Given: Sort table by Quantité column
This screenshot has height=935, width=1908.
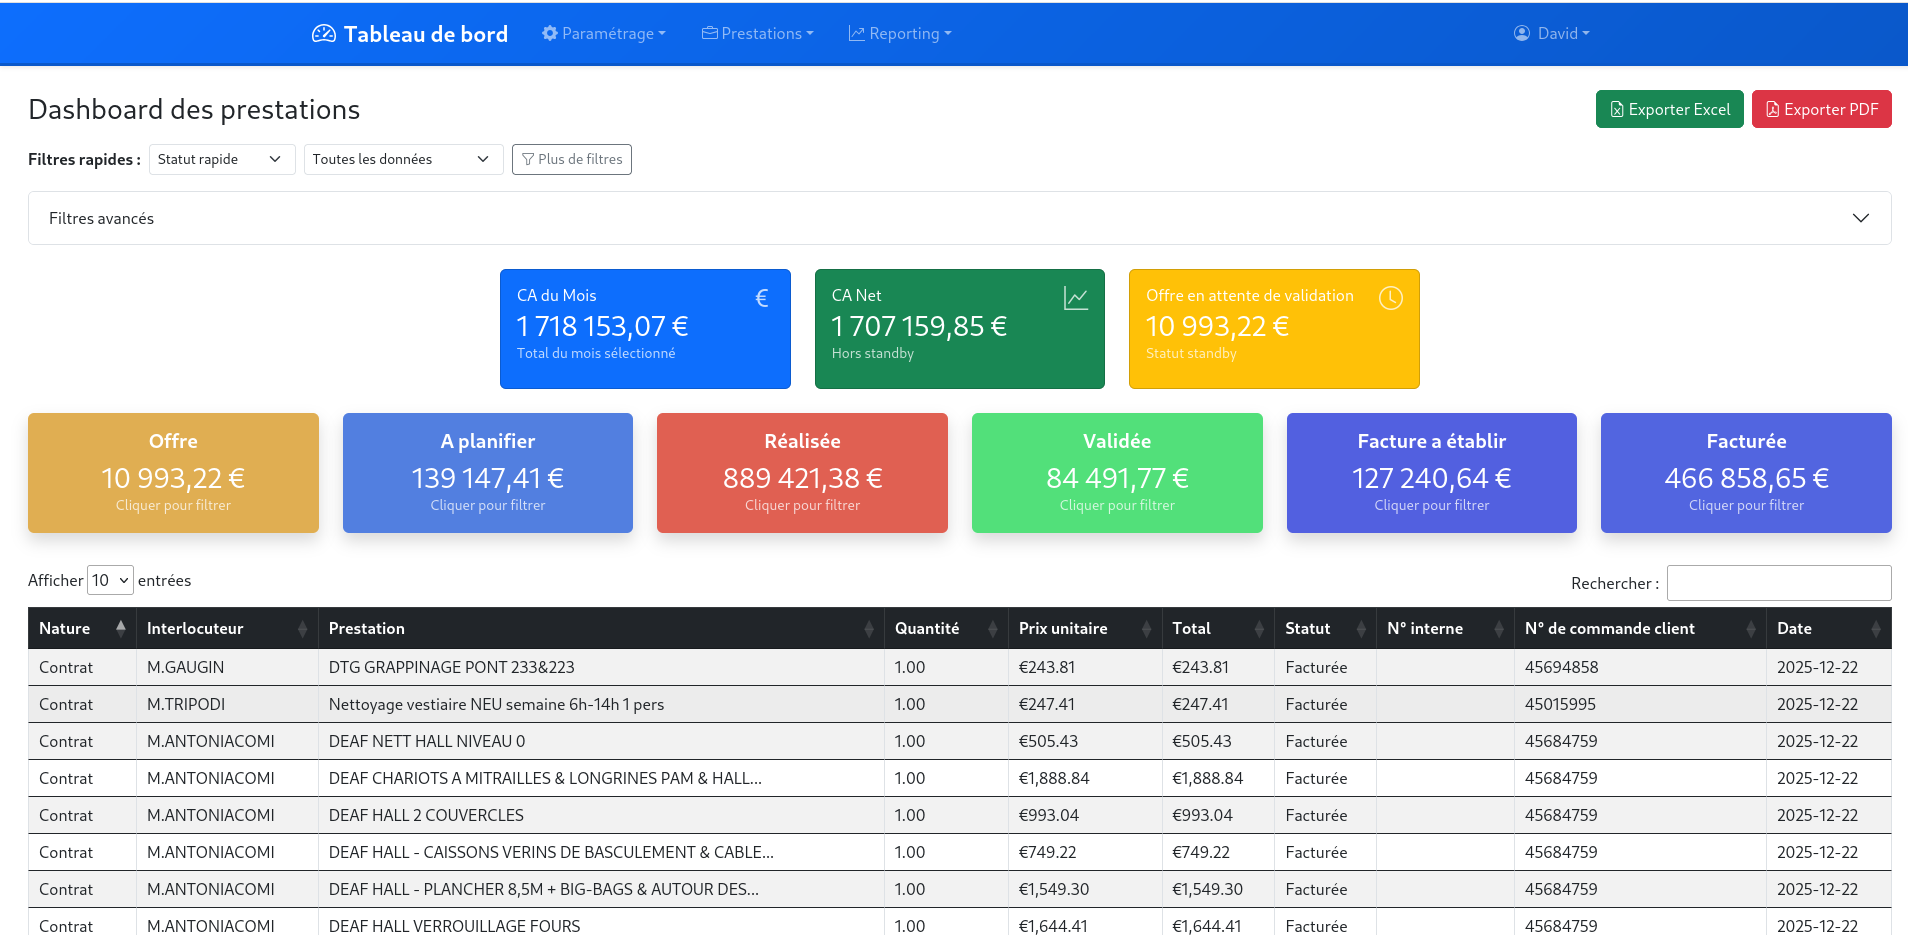Looking at the screenshot, I should coord(946,628).
